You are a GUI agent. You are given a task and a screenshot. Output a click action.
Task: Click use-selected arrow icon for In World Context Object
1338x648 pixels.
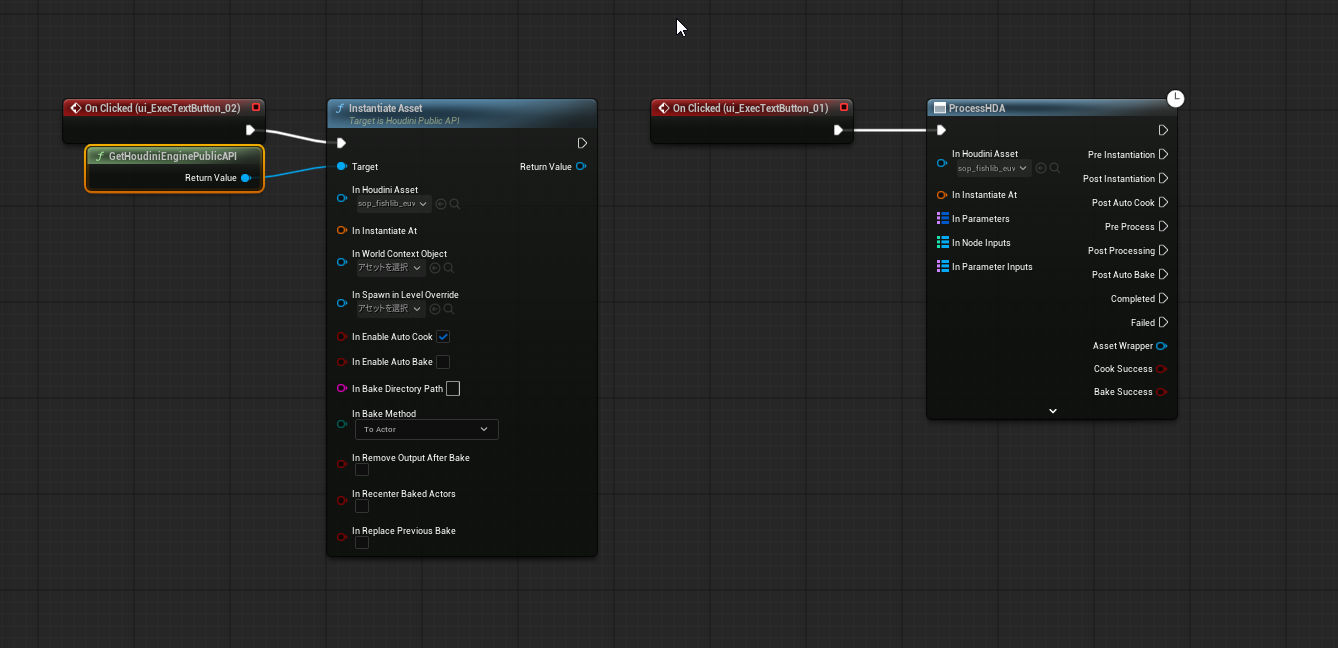(x=436, y=268)
